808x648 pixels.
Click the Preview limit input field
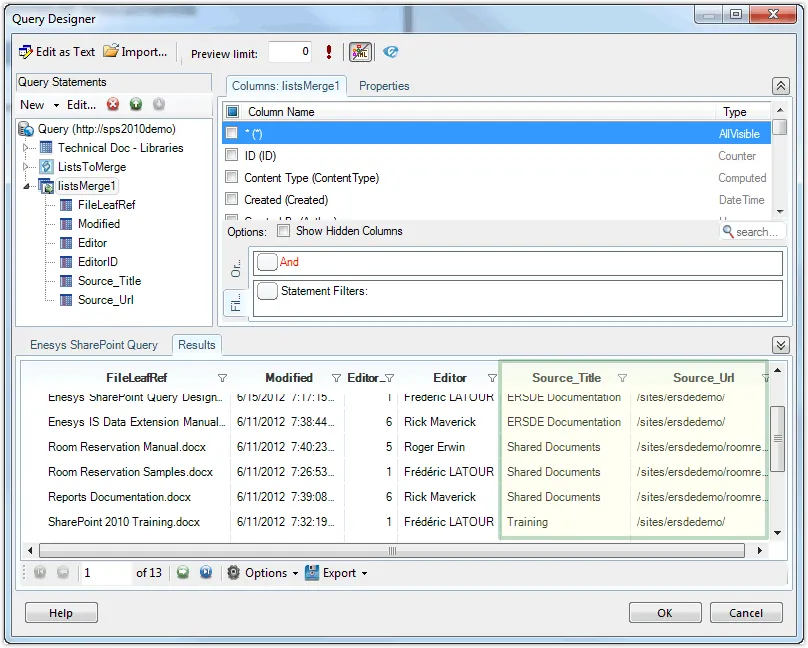289,53
